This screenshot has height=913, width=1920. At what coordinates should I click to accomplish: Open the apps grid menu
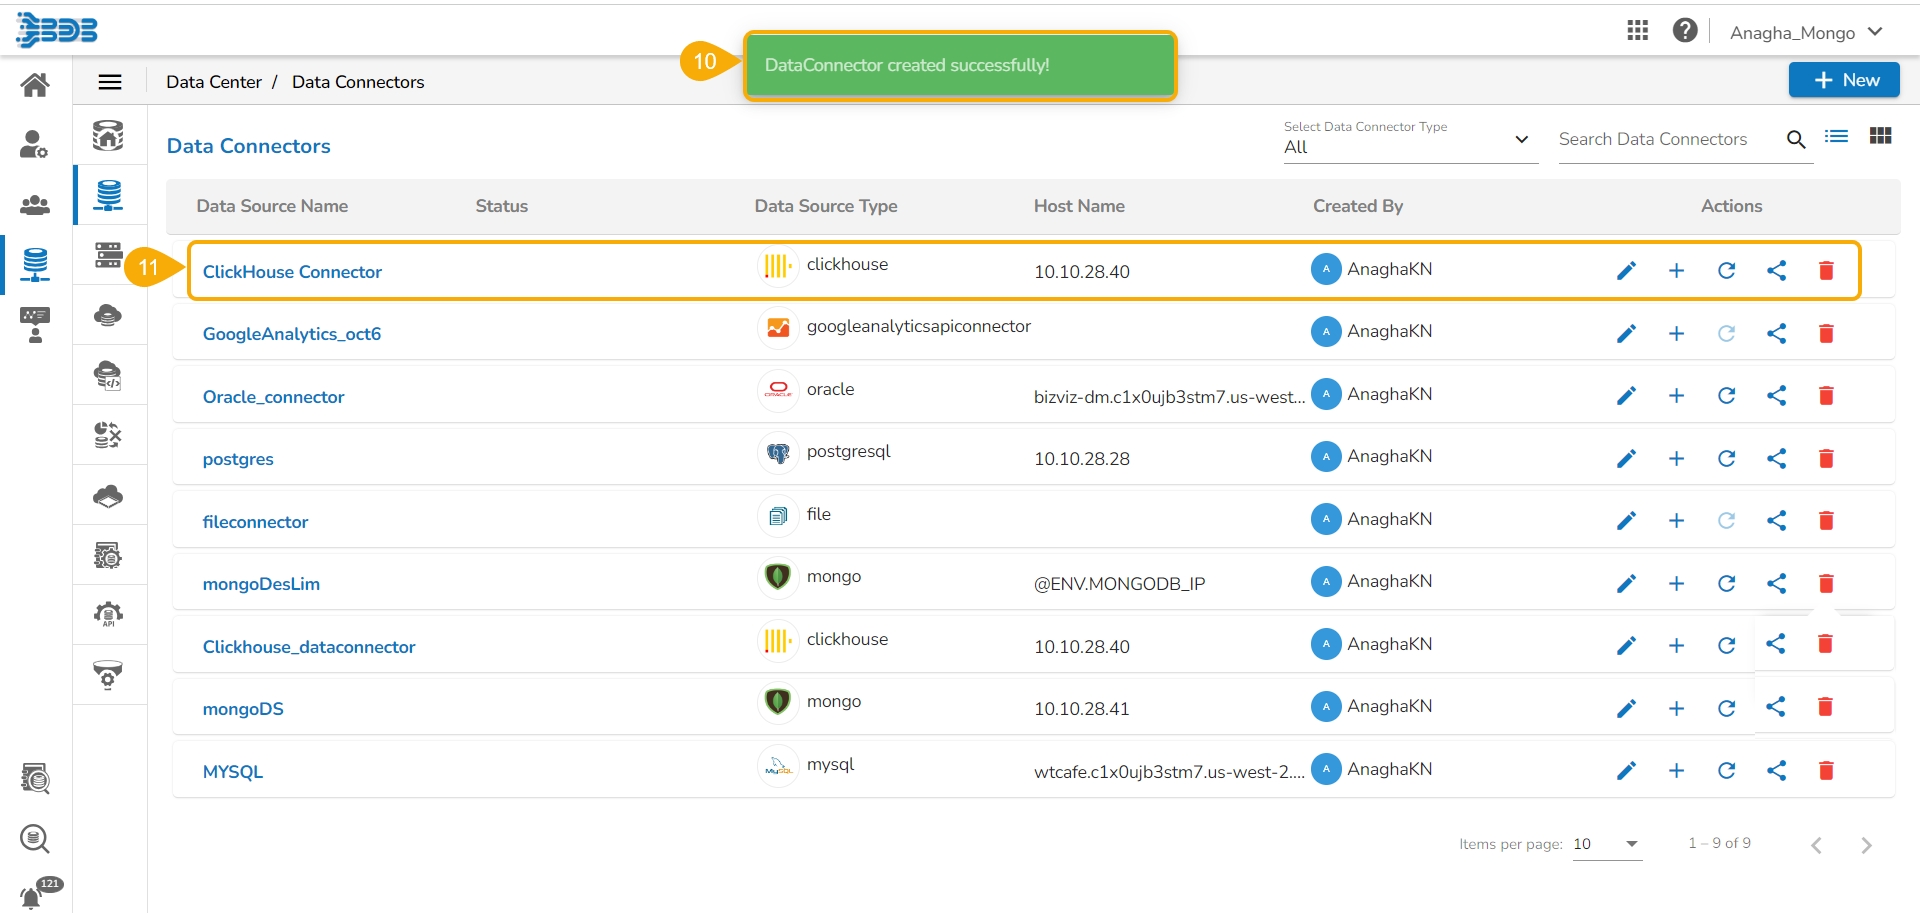pos(1637,31)
